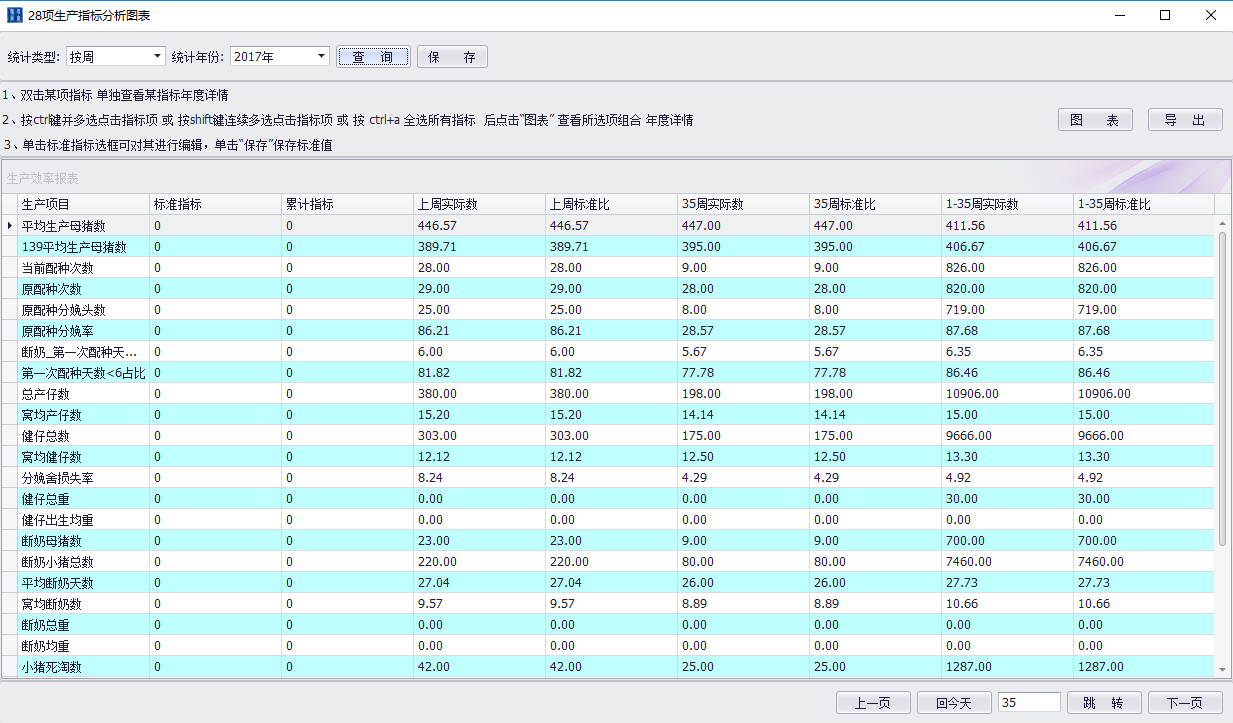The width and height of the screenshot is (1233, 723).
Task: Click the app icon in title bar
Action: (x=14, y=16)
